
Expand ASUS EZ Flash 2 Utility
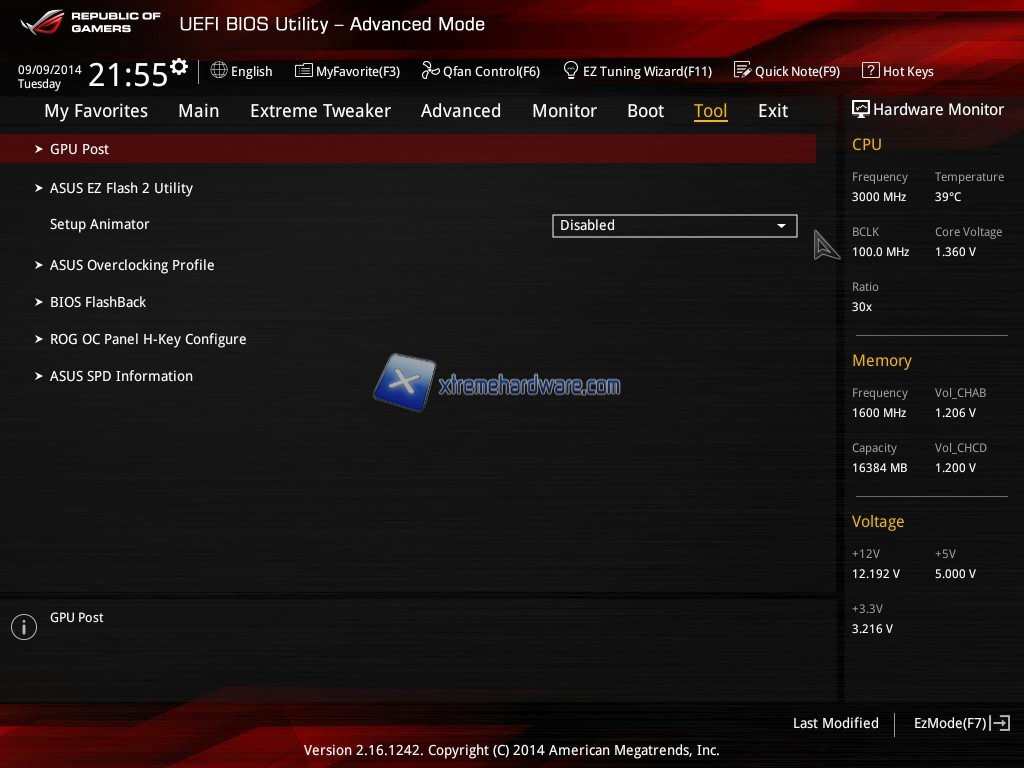point(121,188)
